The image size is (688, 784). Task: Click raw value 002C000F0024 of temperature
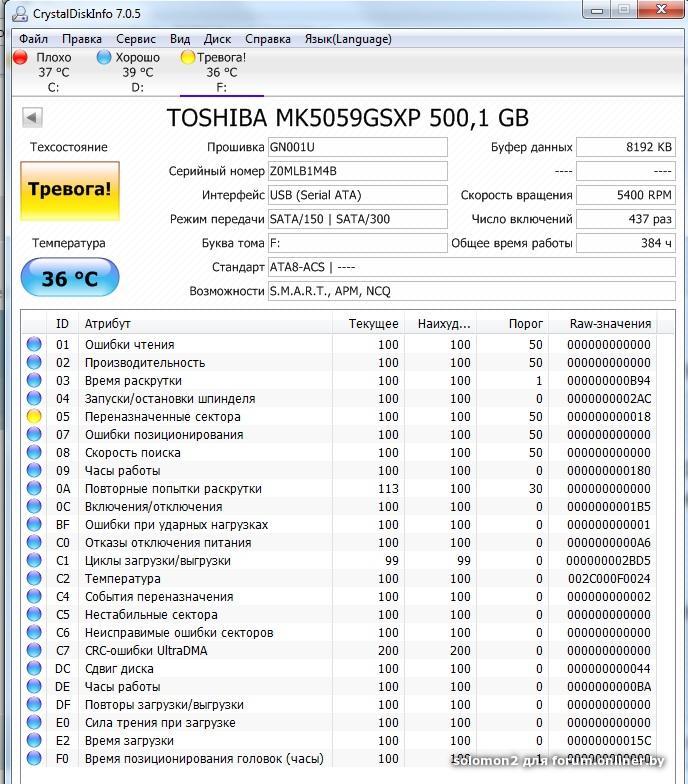(608, 578)
